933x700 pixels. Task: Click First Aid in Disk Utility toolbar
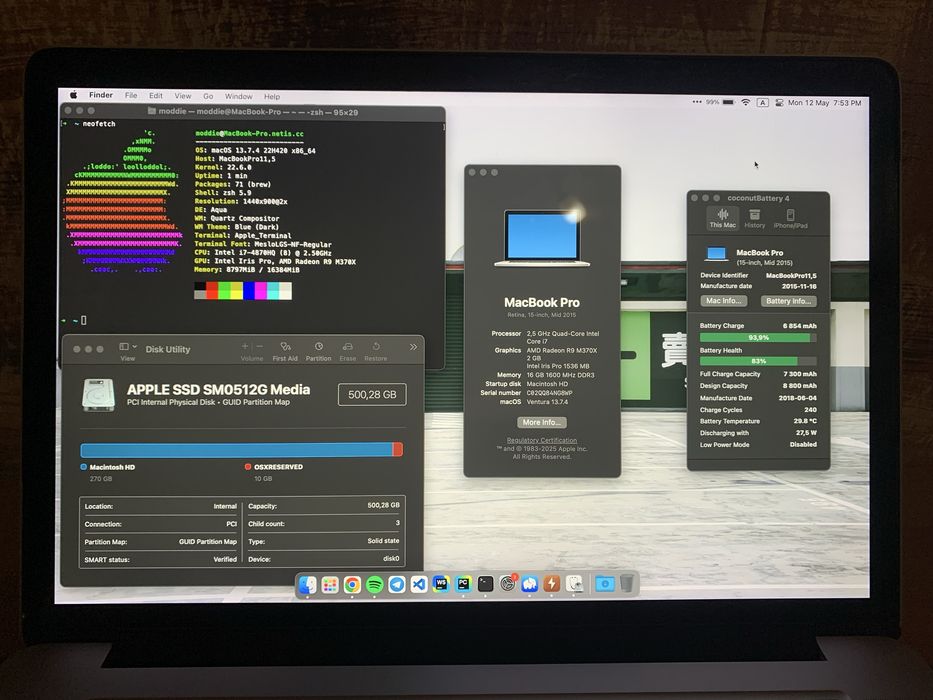tap(285, 351)
